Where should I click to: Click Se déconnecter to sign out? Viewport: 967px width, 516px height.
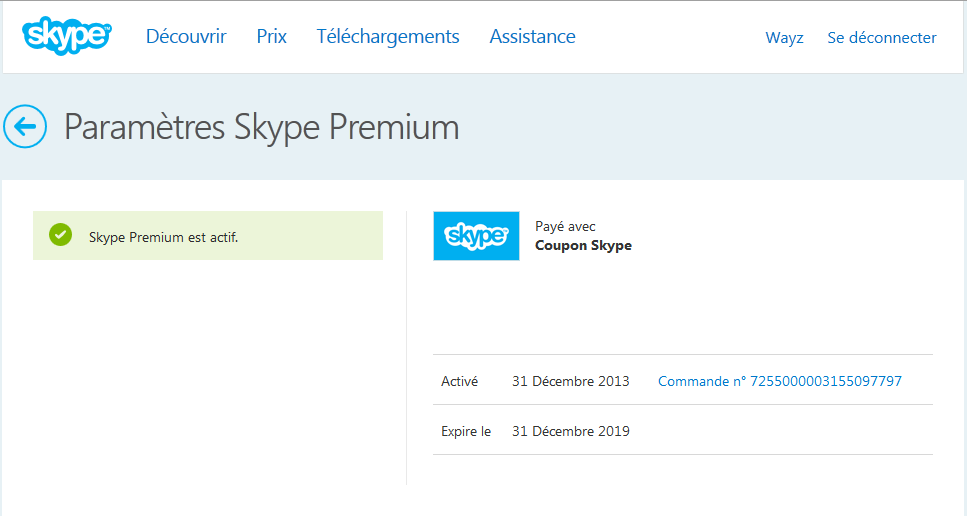[882, 38]
